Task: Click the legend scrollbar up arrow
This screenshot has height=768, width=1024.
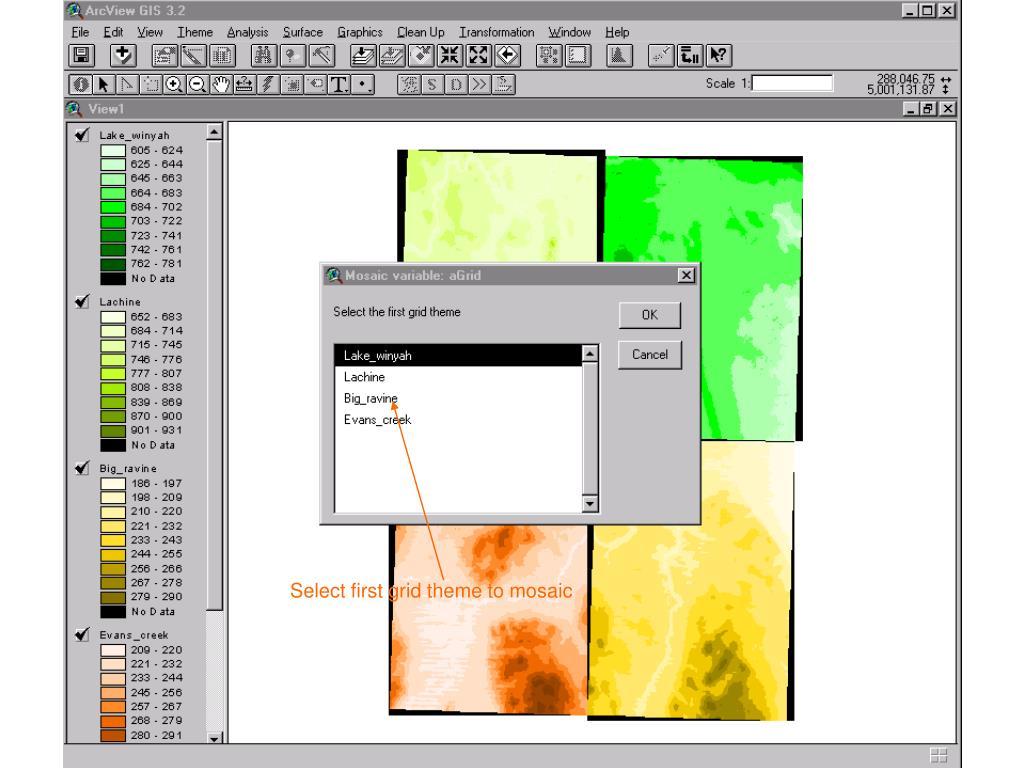Action: (214, 132)
